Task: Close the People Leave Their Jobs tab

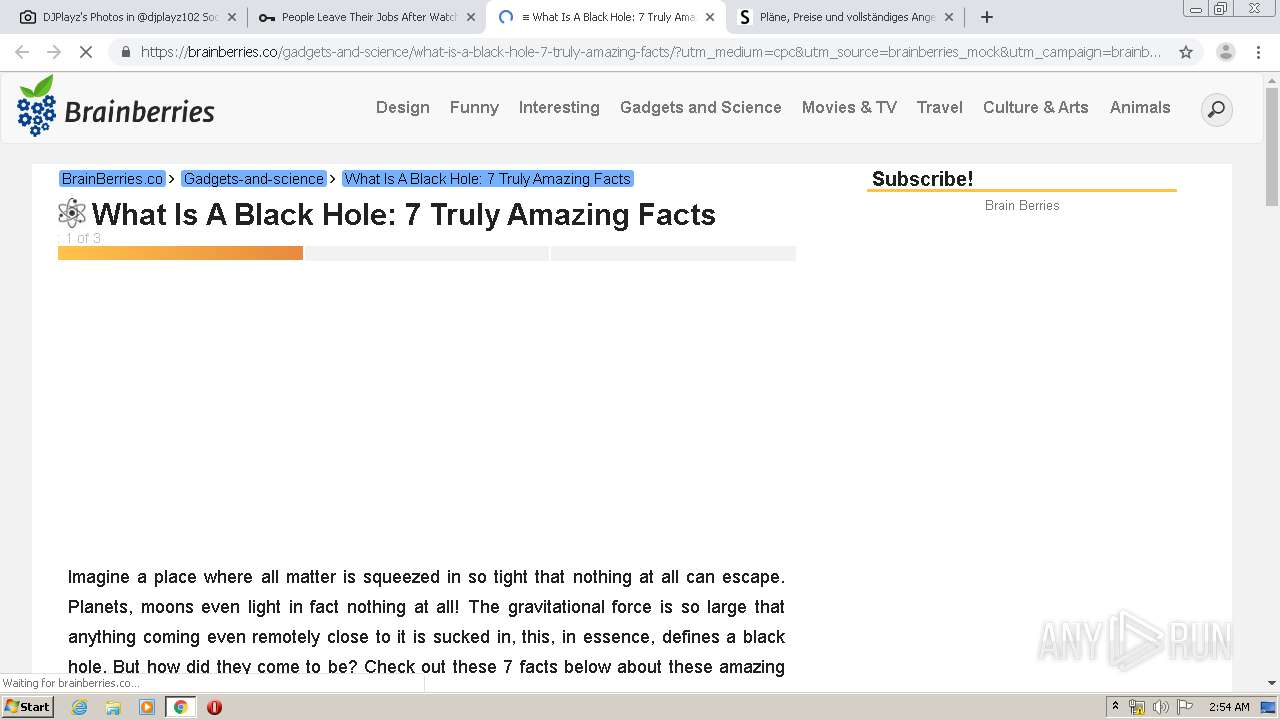Action: tap(471, 17)
